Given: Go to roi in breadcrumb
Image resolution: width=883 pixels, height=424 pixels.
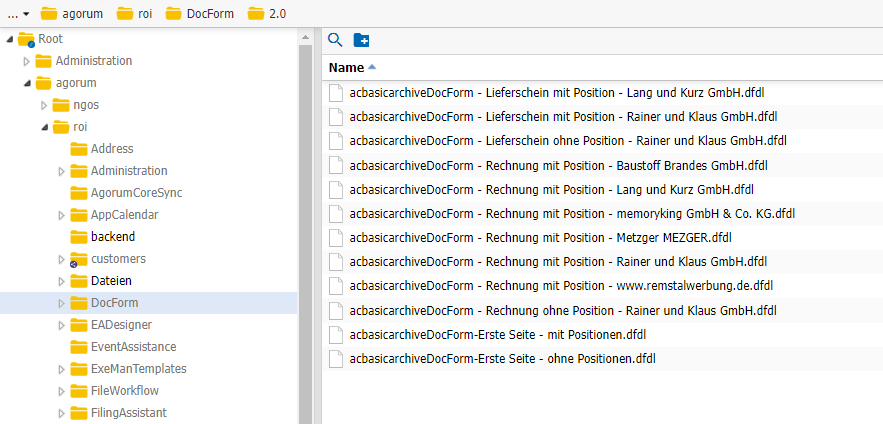Looking at the screenshot, I should pos(135,14).
